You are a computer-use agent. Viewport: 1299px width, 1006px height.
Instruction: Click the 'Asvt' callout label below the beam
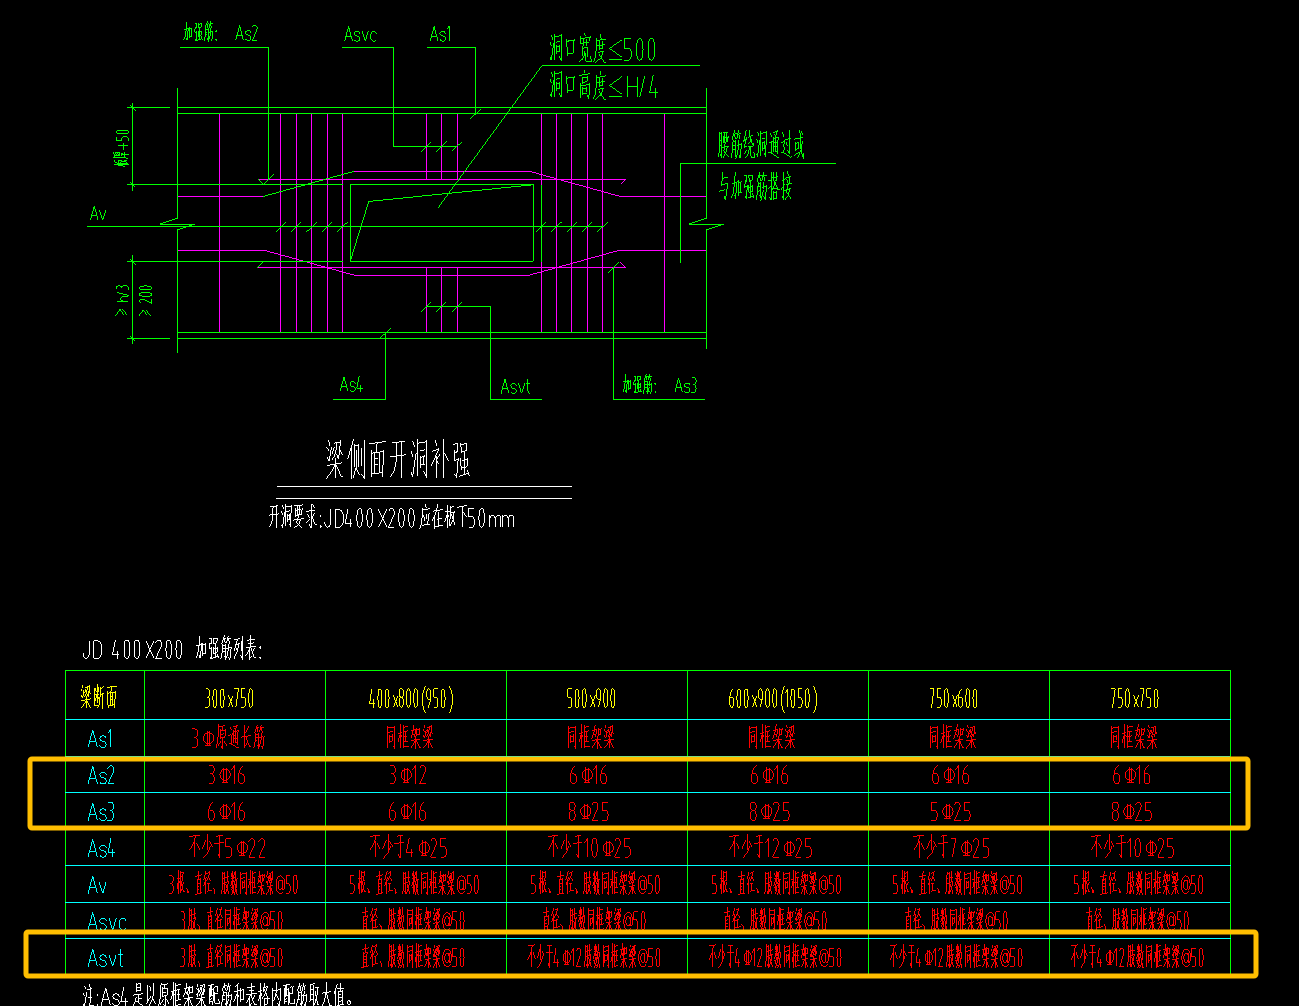(515, 386)
